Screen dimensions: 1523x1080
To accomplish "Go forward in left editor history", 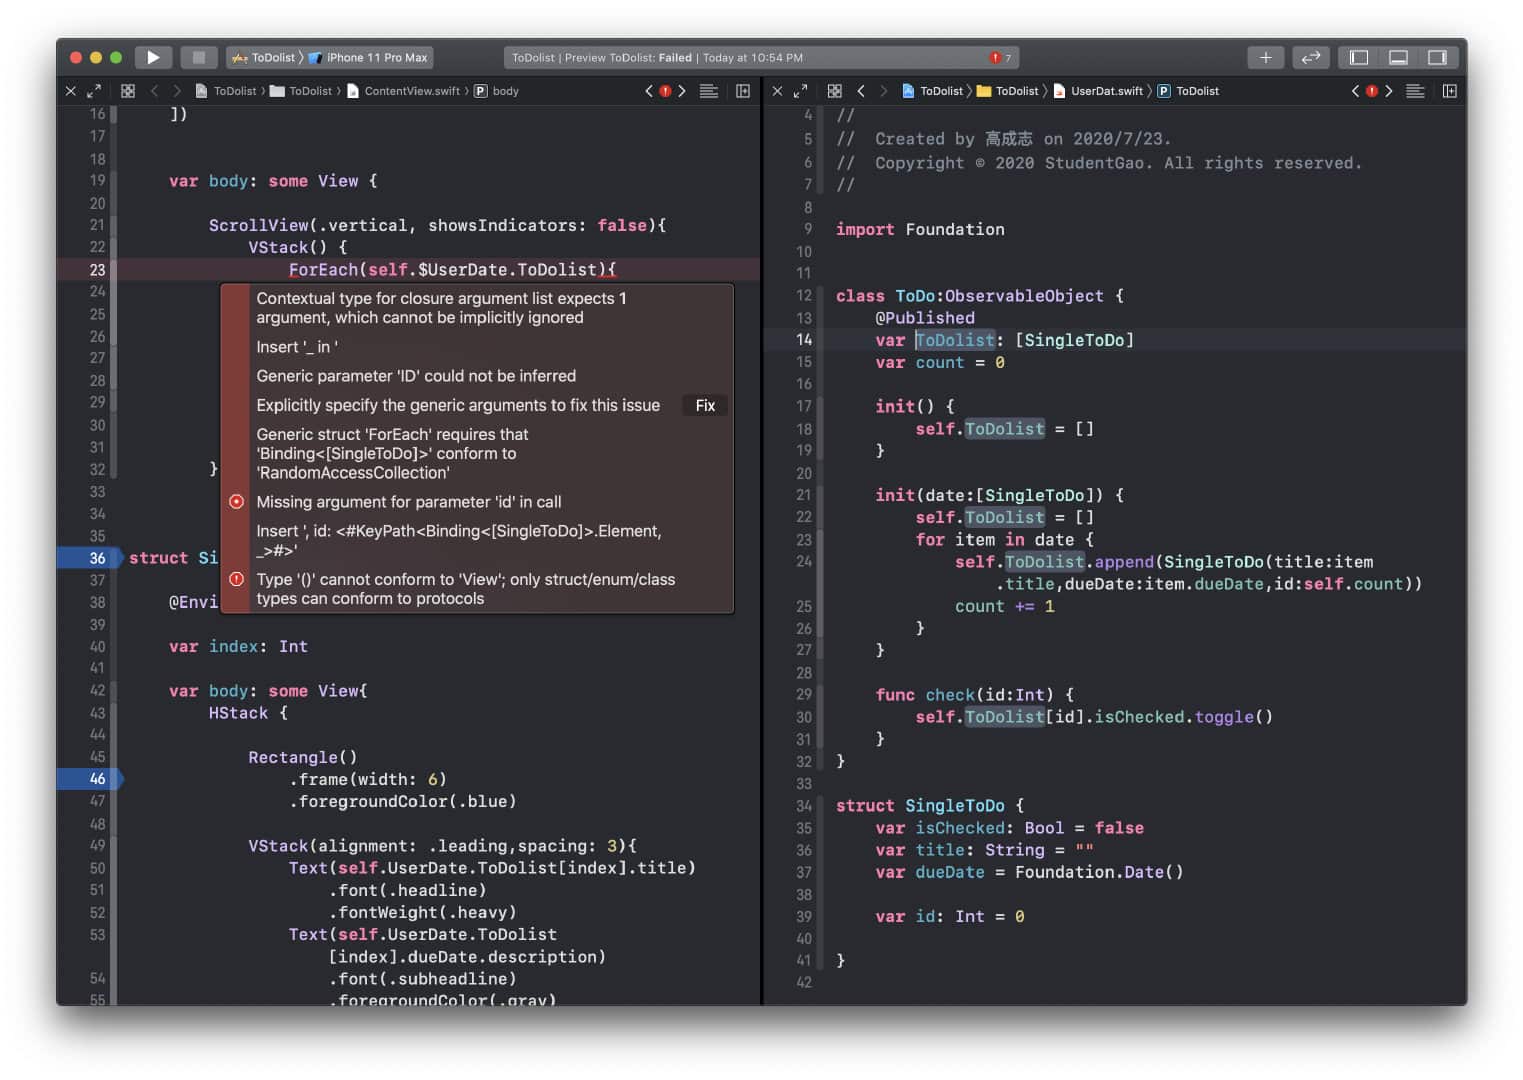I will pos(177,91).
